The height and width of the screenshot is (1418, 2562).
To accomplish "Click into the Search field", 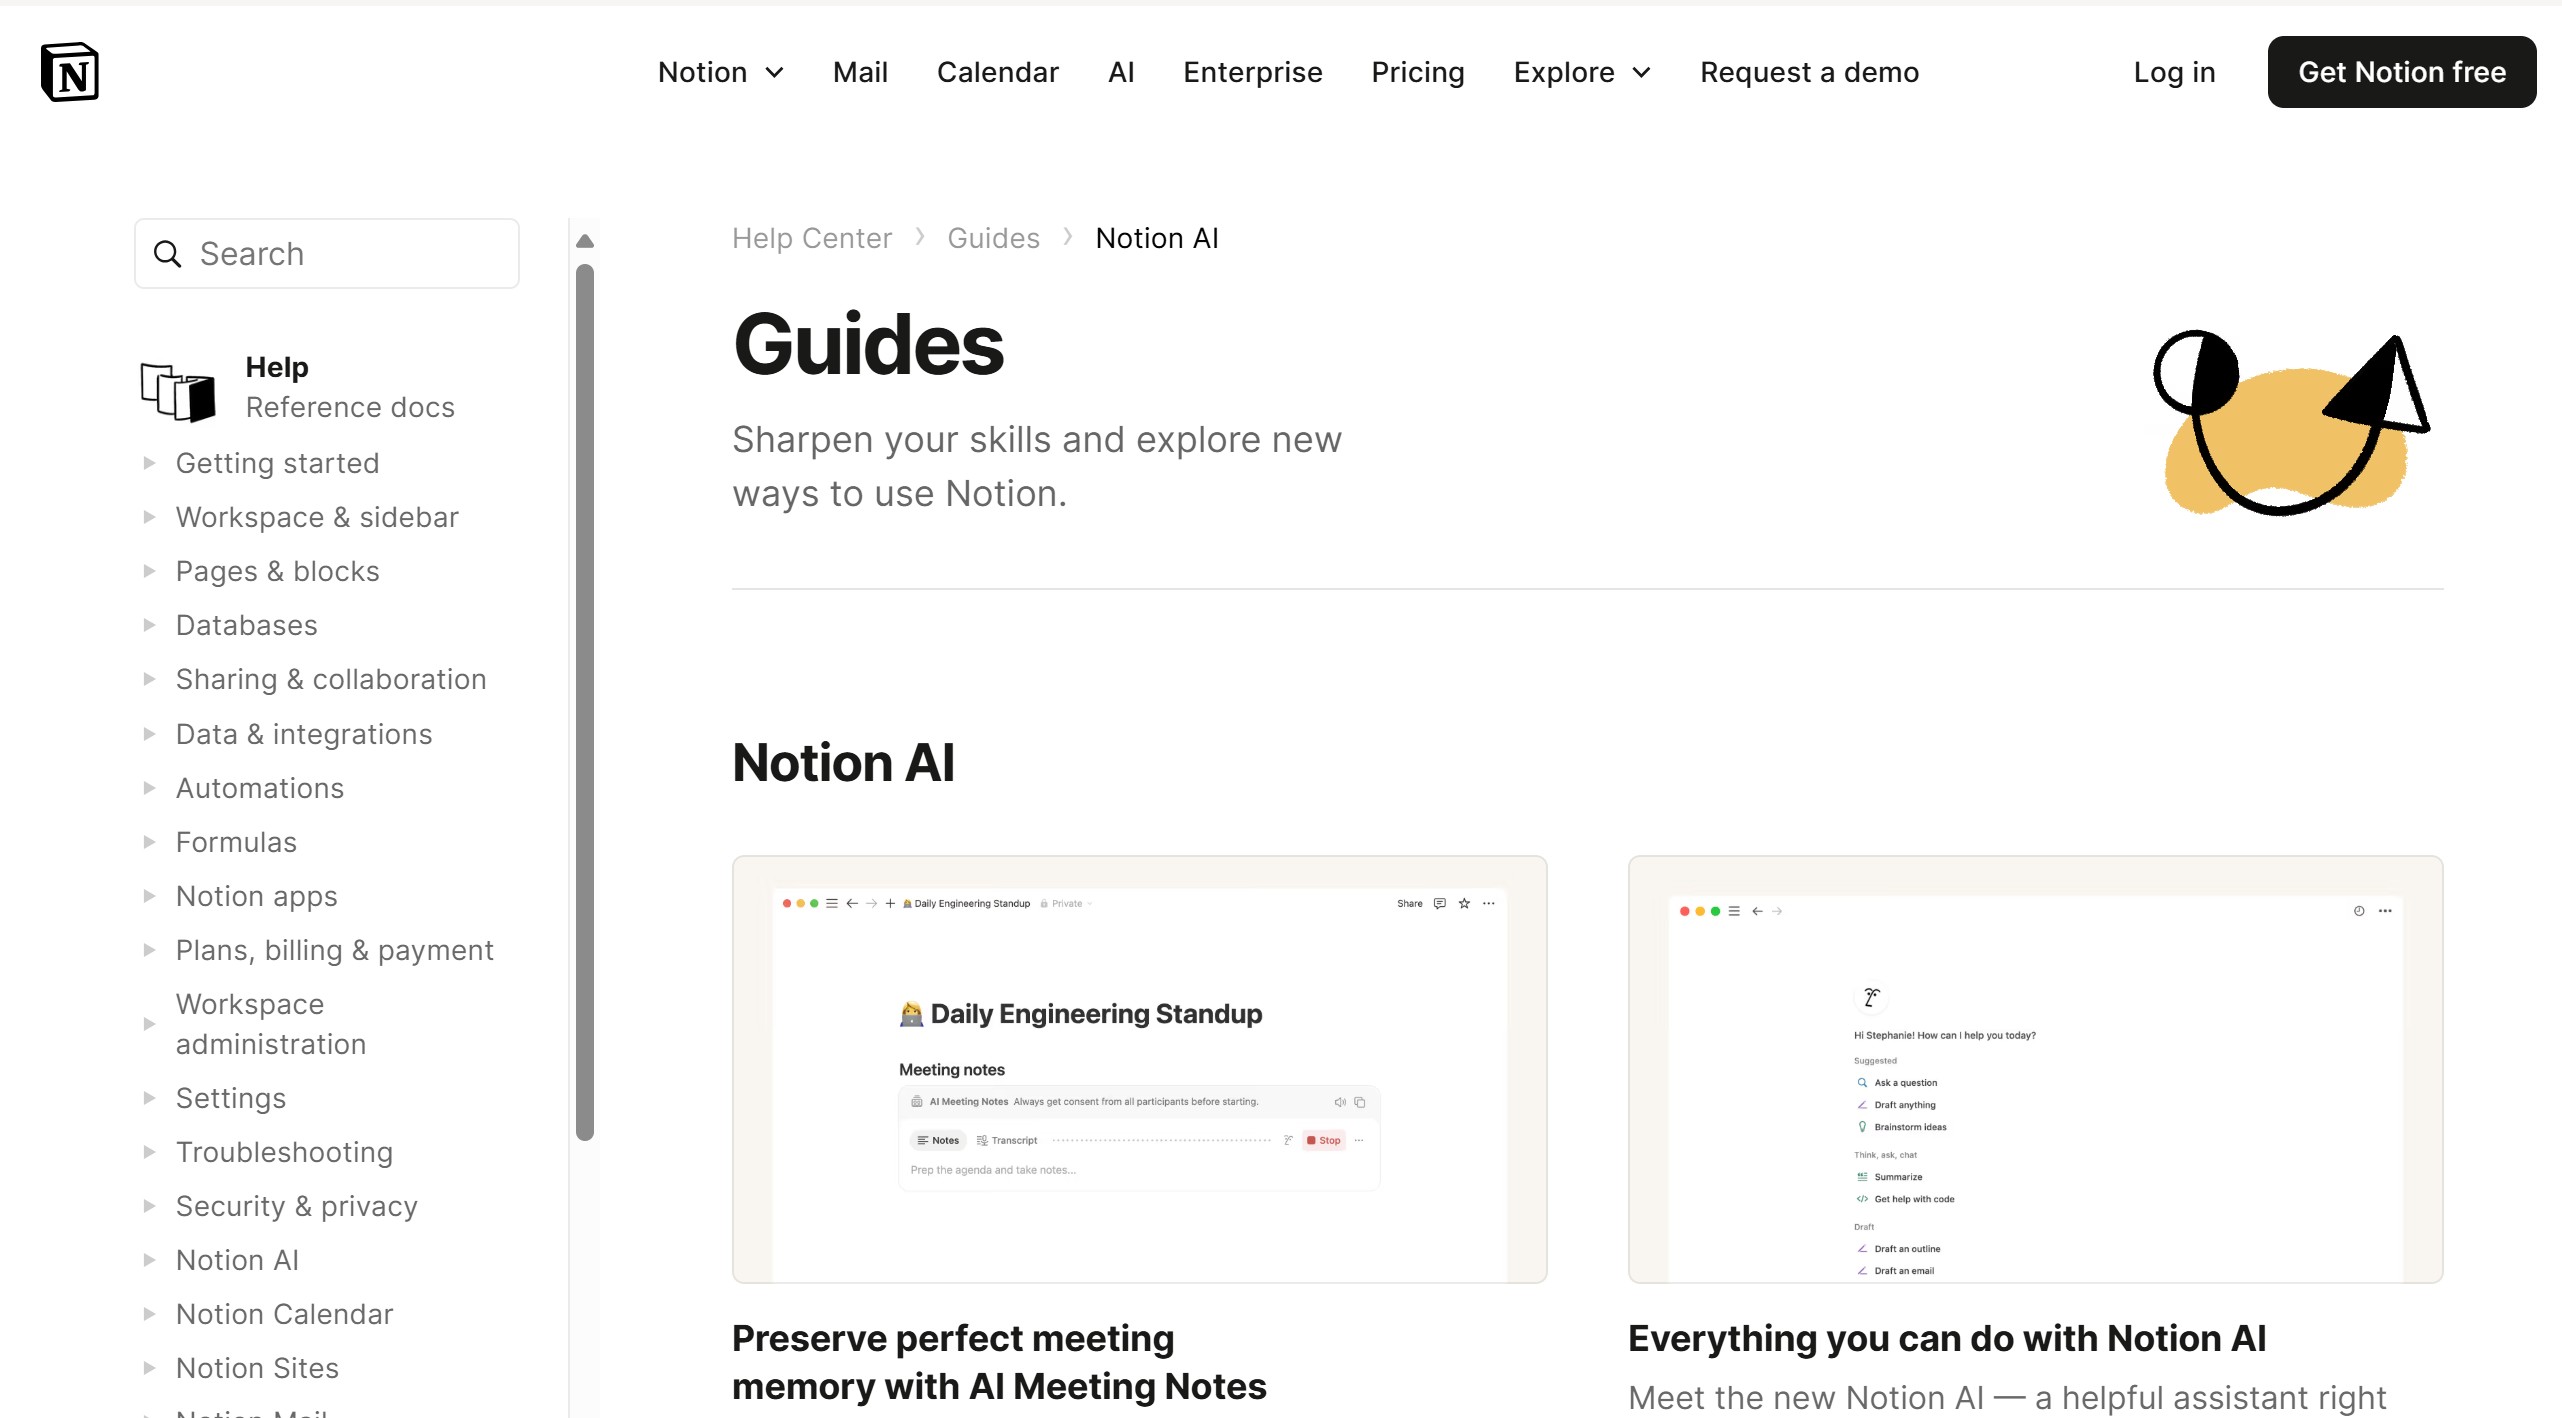I will point(327,254).
